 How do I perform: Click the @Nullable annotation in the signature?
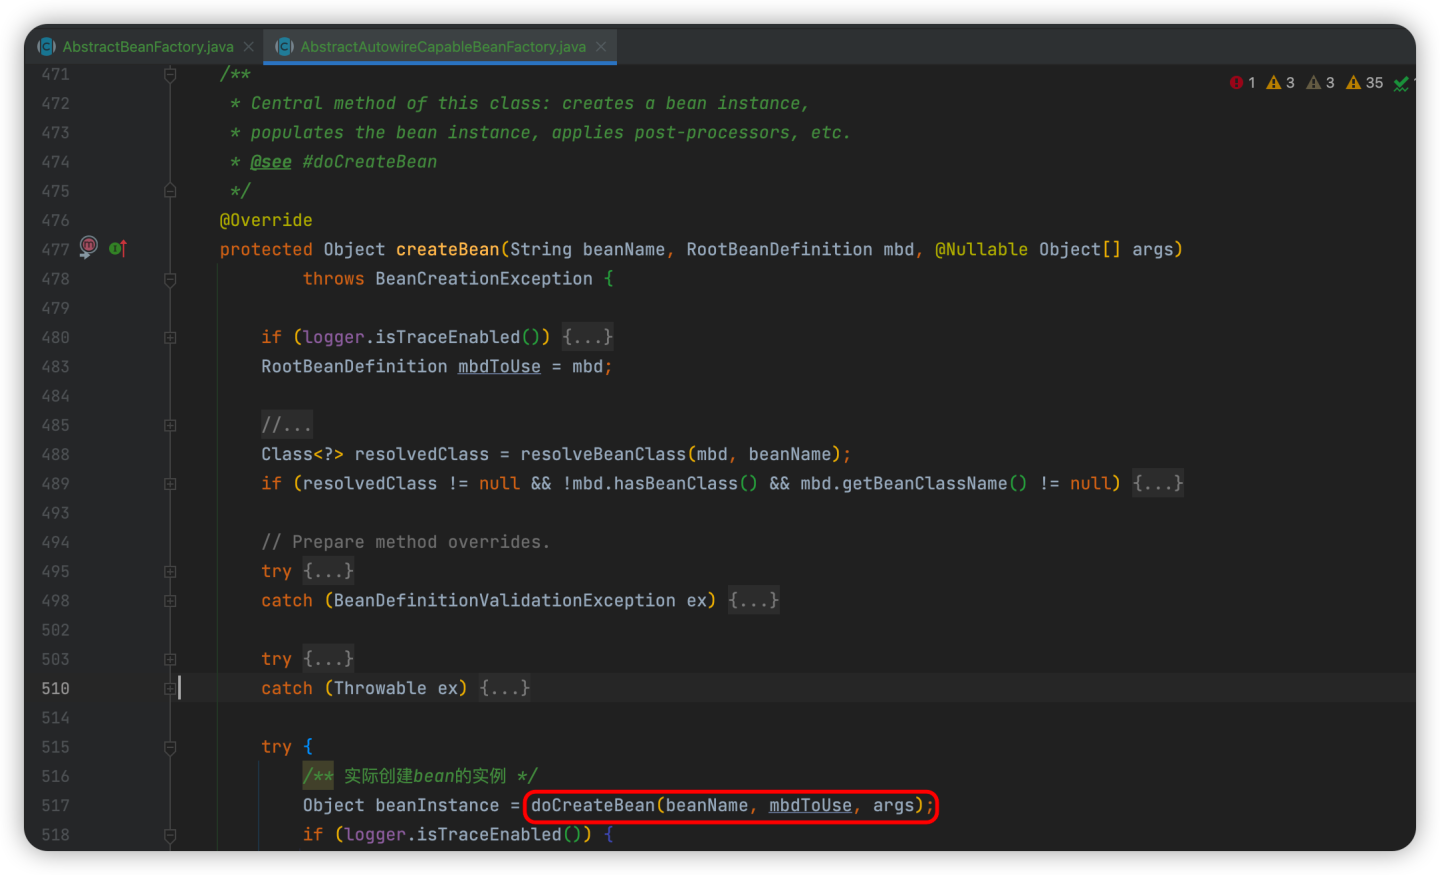(x=981, y=250)
